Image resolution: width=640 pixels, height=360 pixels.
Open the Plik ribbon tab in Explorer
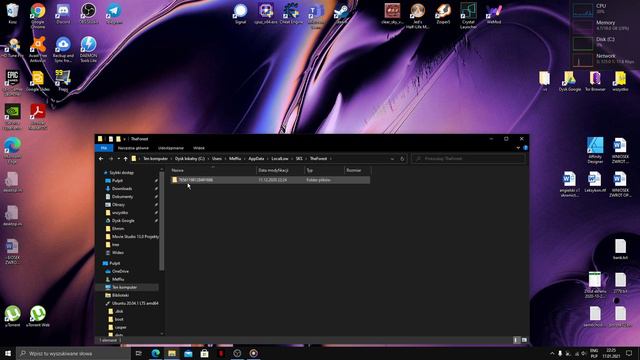[104, 148]
